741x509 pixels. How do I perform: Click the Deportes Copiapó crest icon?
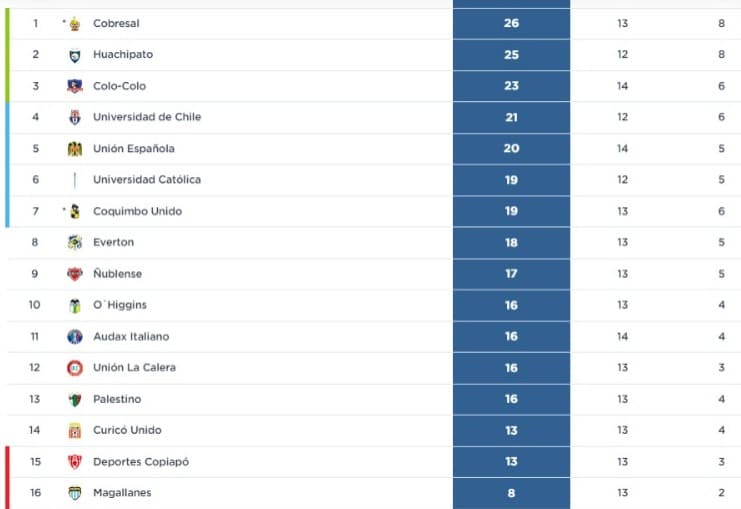tap(75, 462)
